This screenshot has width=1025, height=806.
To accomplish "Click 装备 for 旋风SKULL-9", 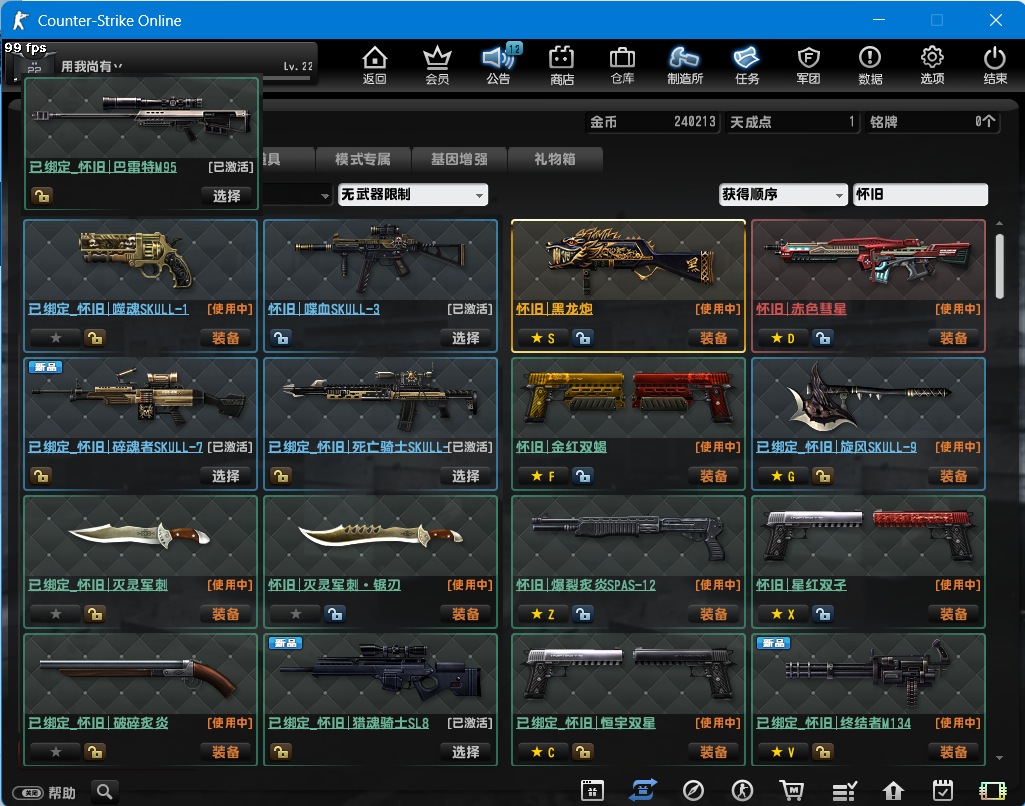I will click(x=953, y=476).
